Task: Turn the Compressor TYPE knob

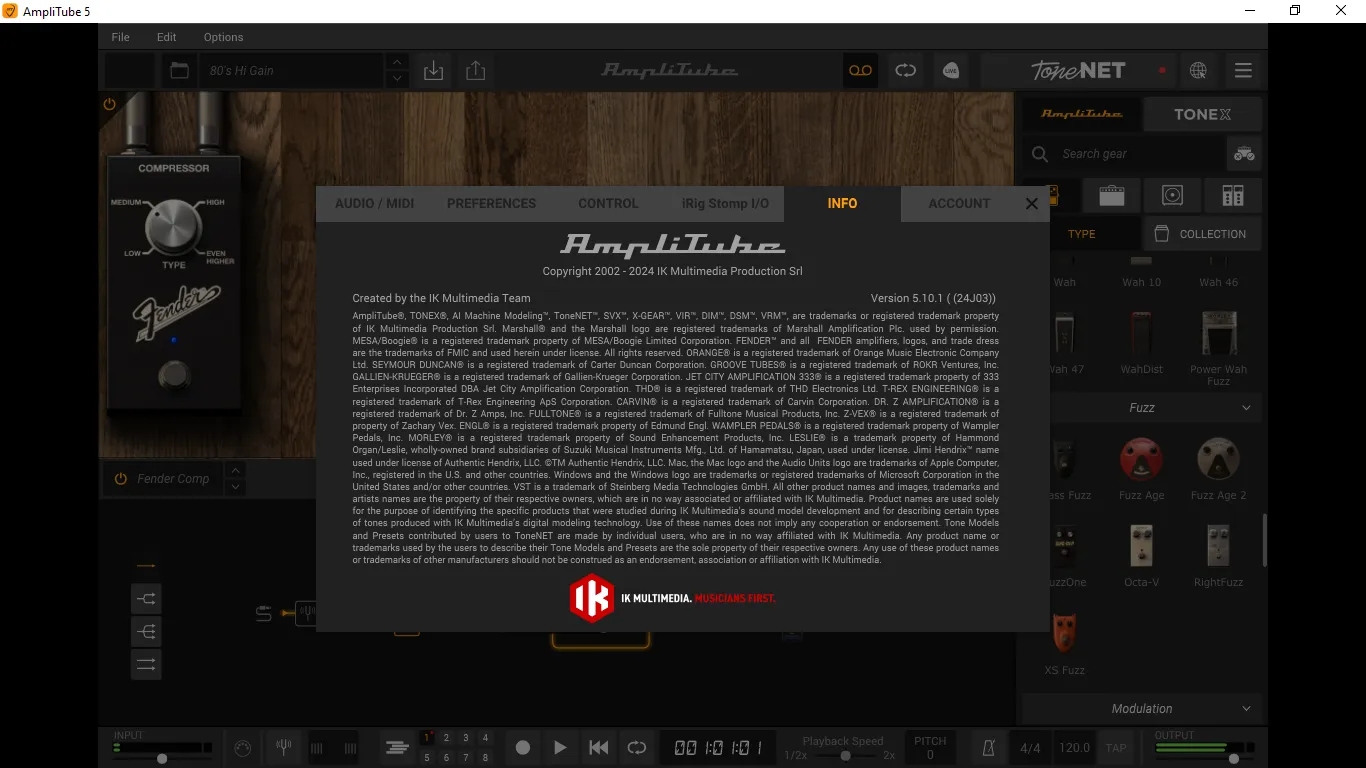Action: 174,228
